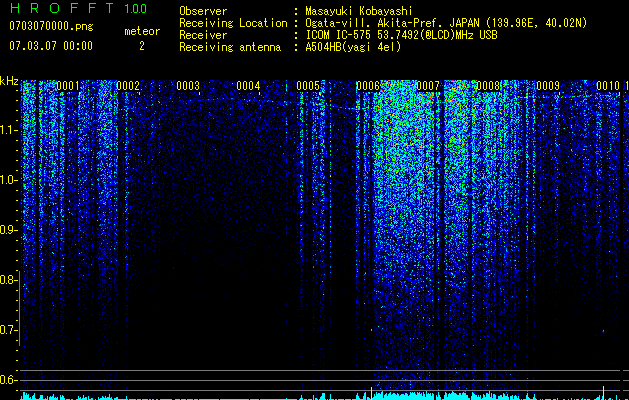Click the 0007 minute time marker

pyautogui.click(x=428, y=86)
